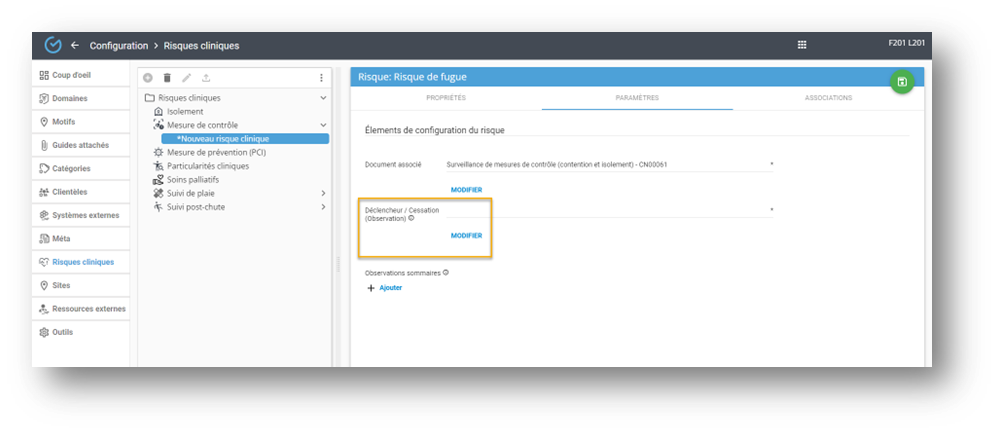This screenshot has width=997, height=432.
Task: Expand the Suivi de plaie node
Action: pyautogui.click(x=322, y=193)
